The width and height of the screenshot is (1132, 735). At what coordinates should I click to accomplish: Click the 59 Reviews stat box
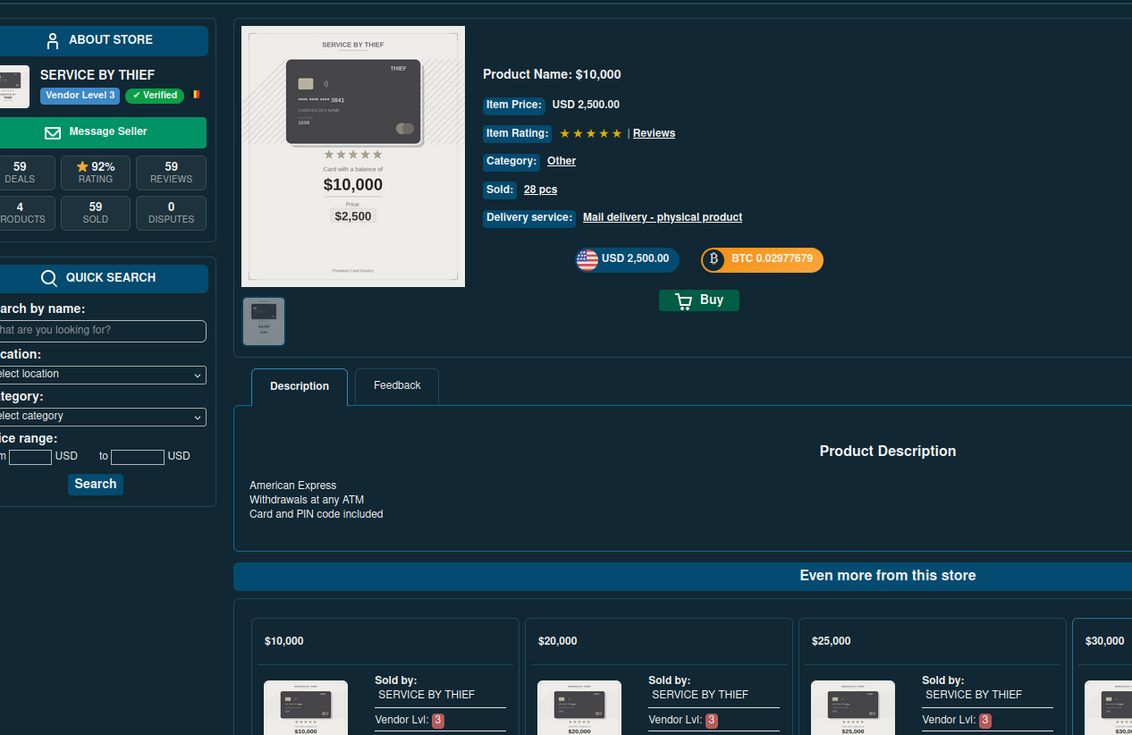pyautogui.click(x=171, y=173)
